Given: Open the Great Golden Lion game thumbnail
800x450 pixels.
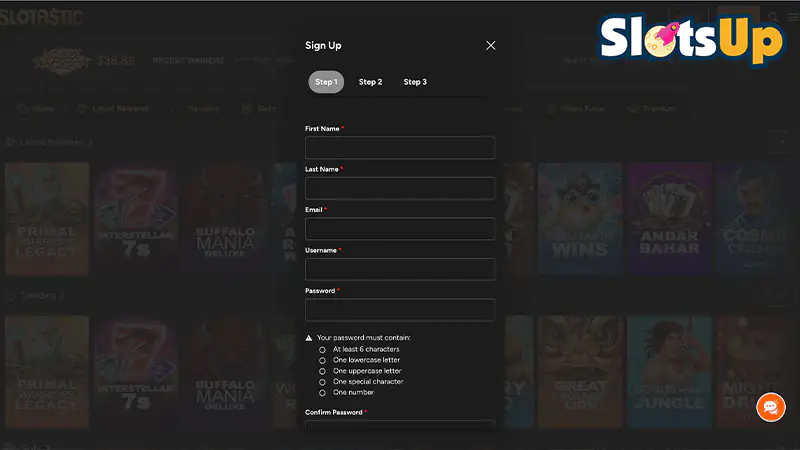Looking at the screenshot, I should coord(580,372).
